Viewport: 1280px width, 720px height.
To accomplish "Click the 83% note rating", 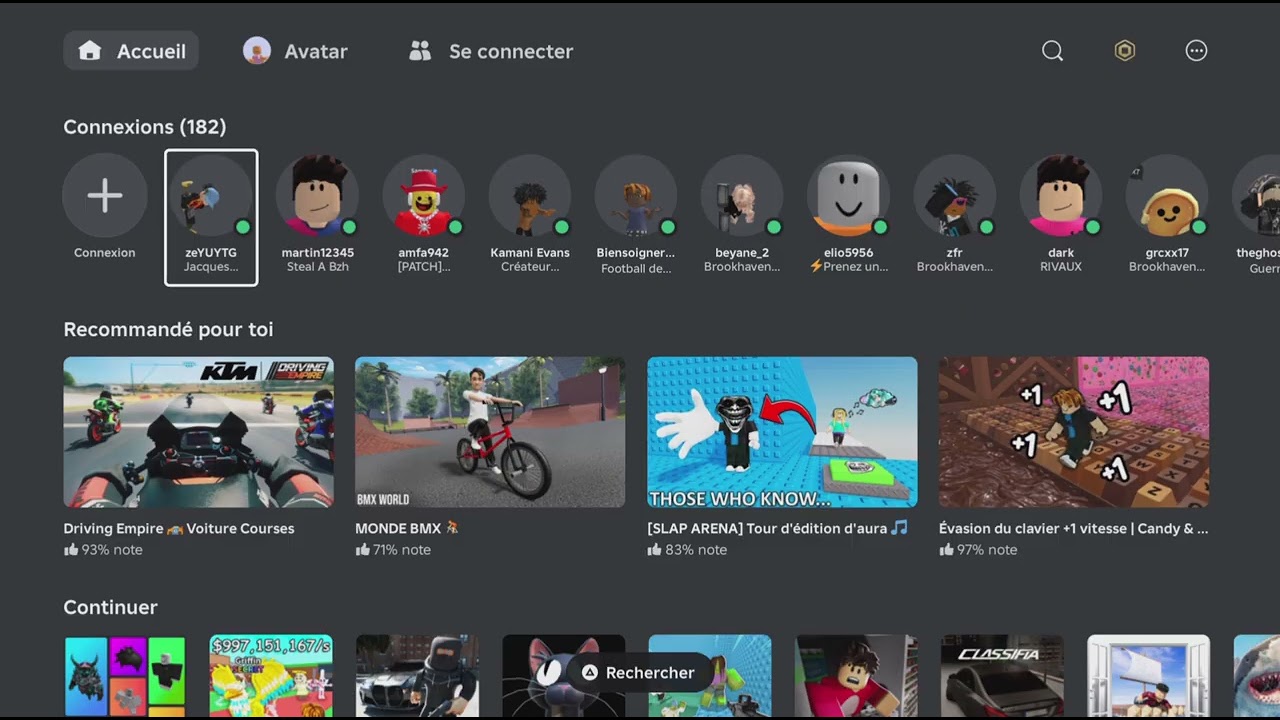I will pos(687,550).
